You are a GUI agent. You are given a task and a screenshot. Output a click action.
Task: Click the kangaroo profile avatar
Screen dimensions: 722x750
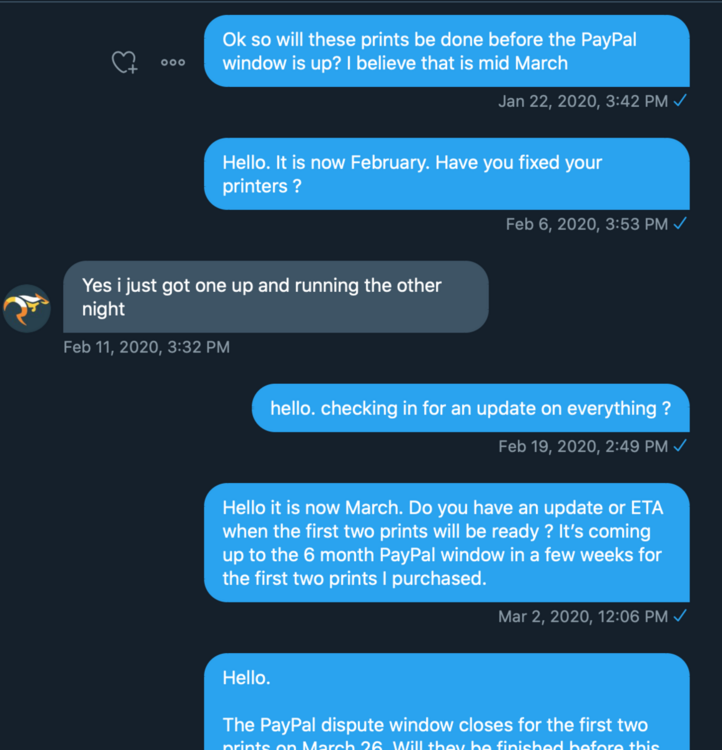pos(27,309)
